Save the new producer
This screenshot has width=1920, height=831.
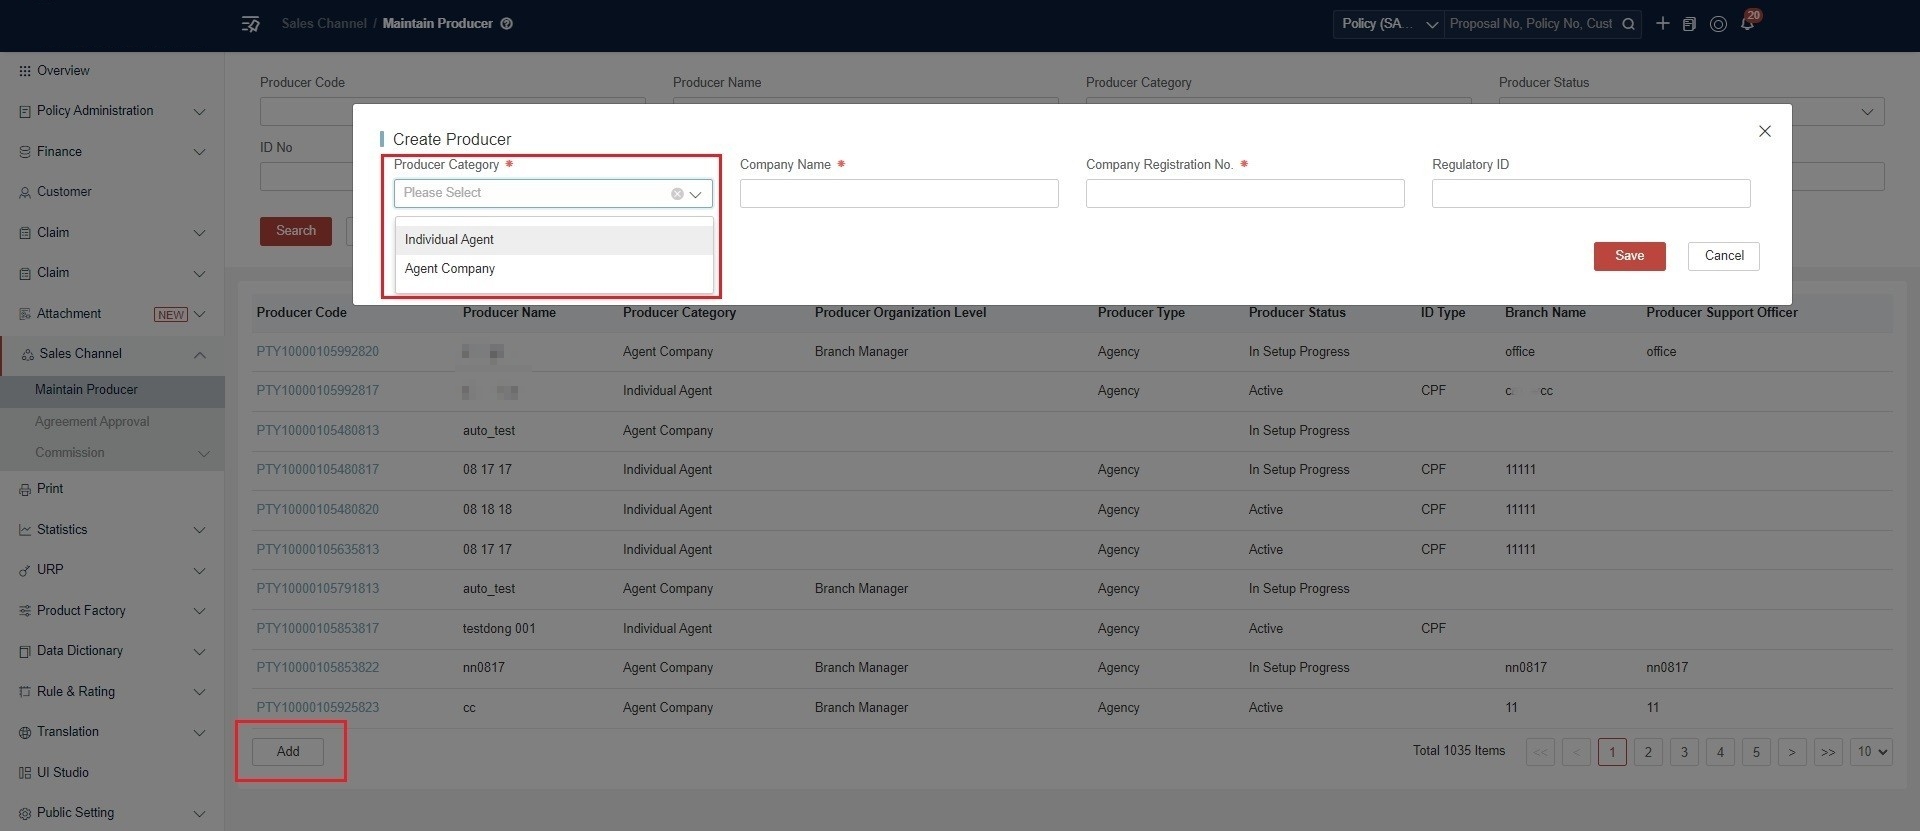[1629, 256]
